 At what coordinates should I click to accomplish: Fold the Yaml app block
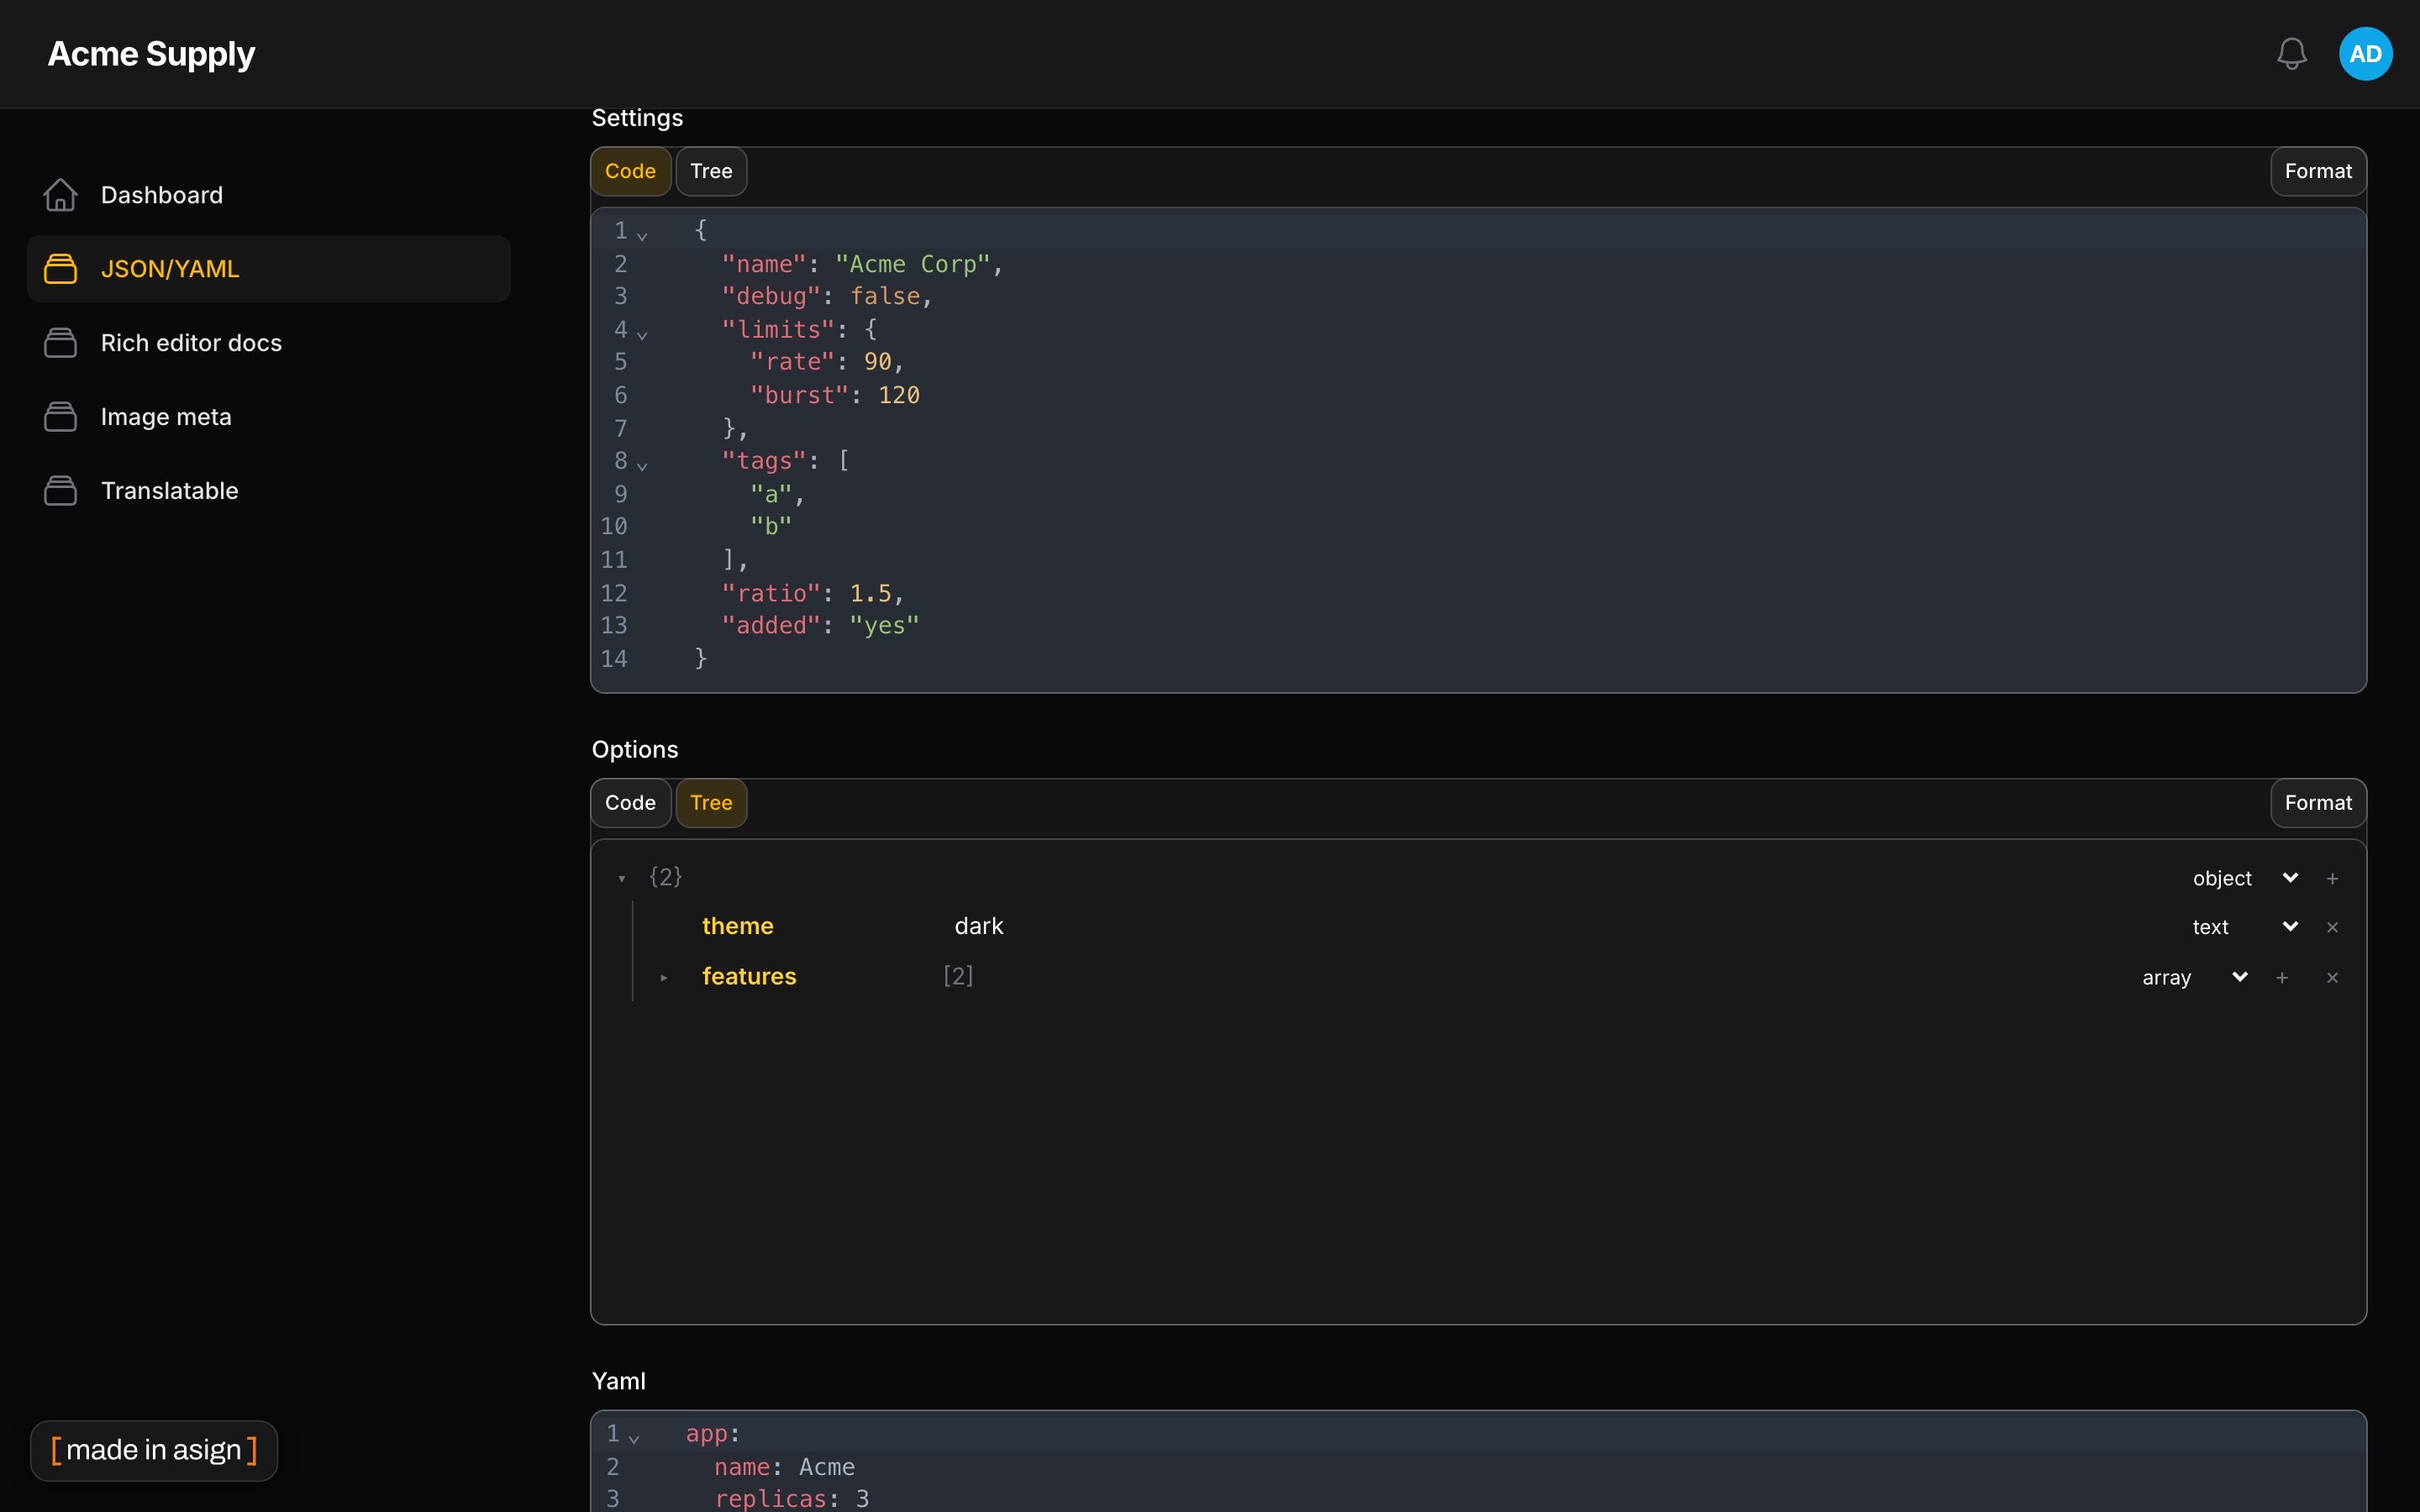(634, 1438)
